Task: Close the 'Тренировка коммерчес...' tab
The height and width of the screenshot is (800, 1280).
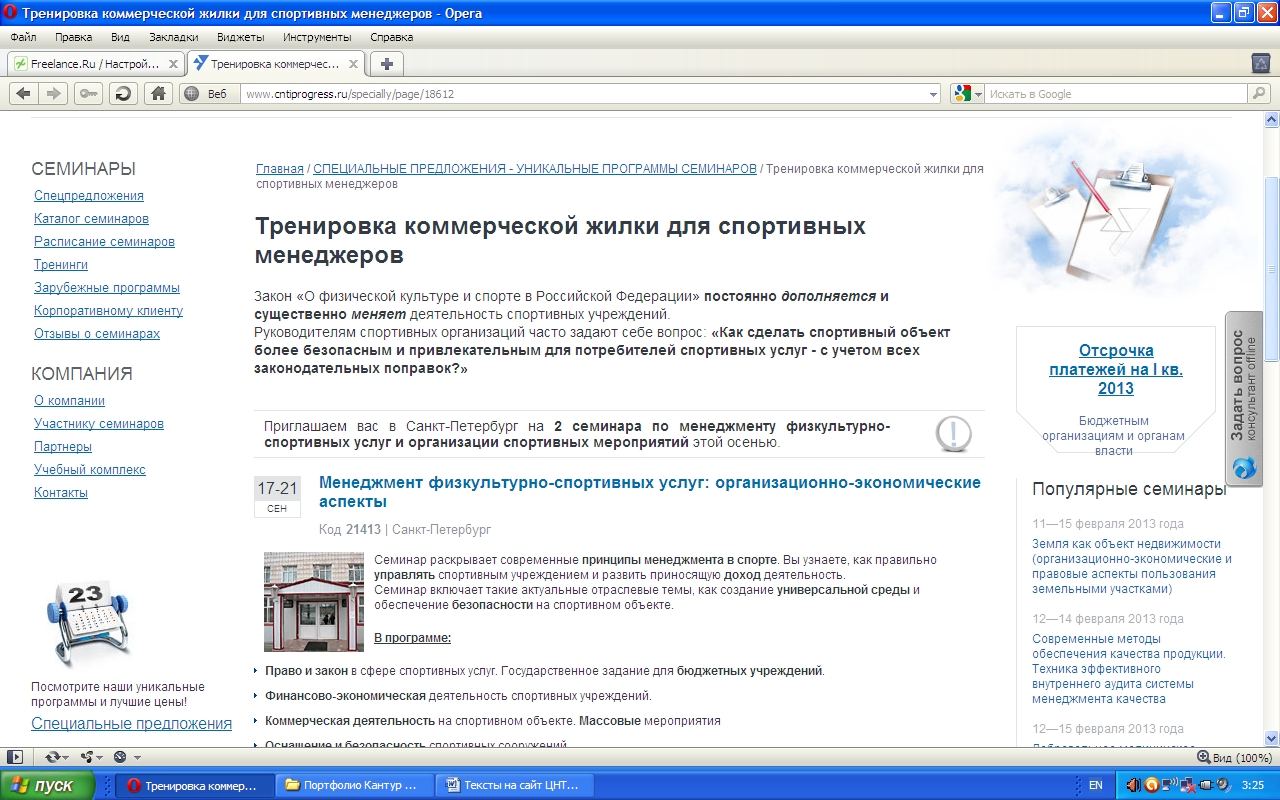Action: [353, 64]
